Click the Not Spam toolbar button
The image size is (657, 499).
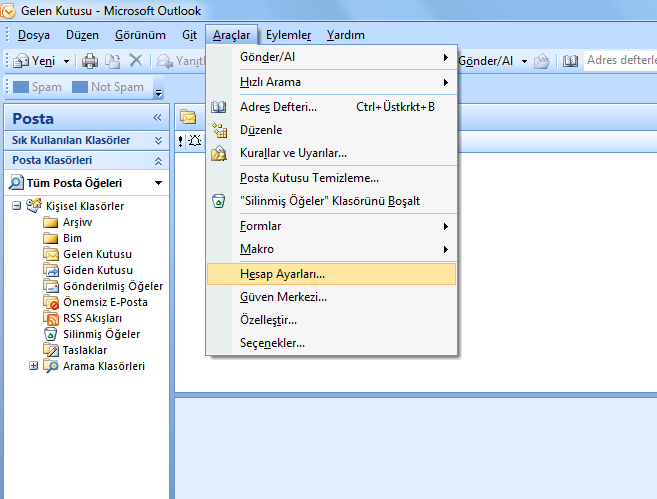(108, 87)
